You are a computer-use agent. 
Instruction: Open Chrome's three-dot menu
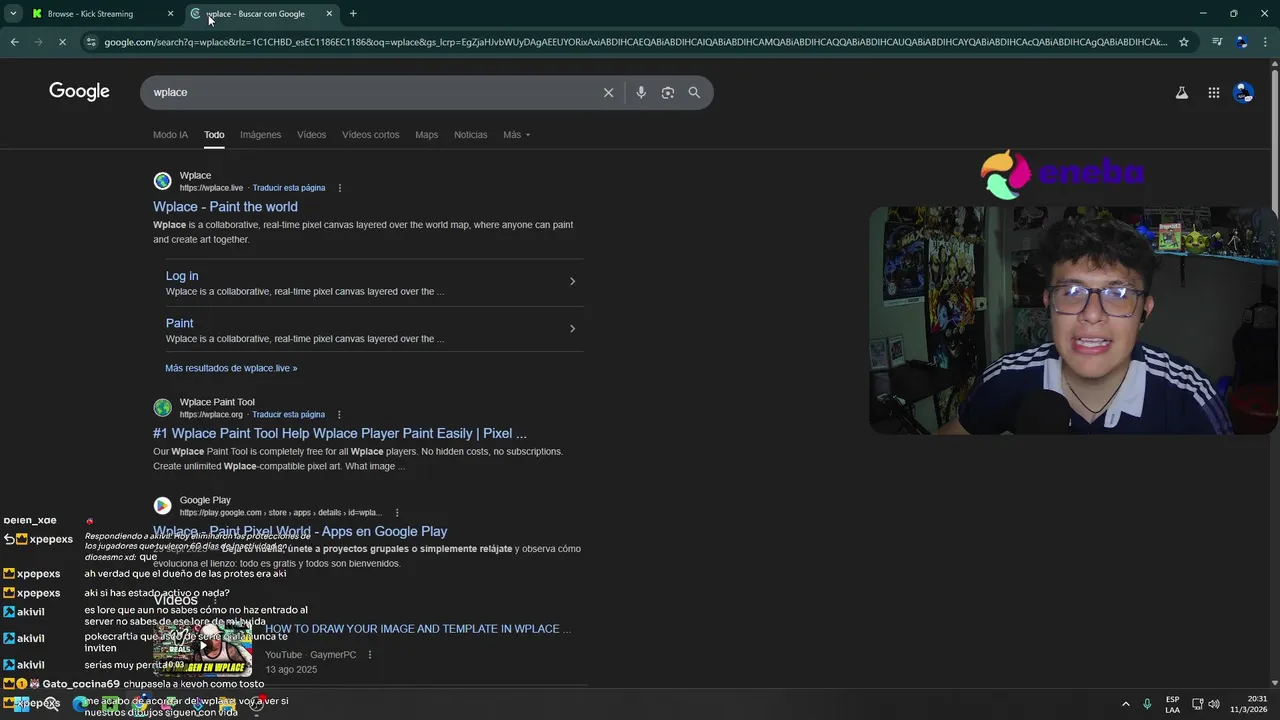1265,42
